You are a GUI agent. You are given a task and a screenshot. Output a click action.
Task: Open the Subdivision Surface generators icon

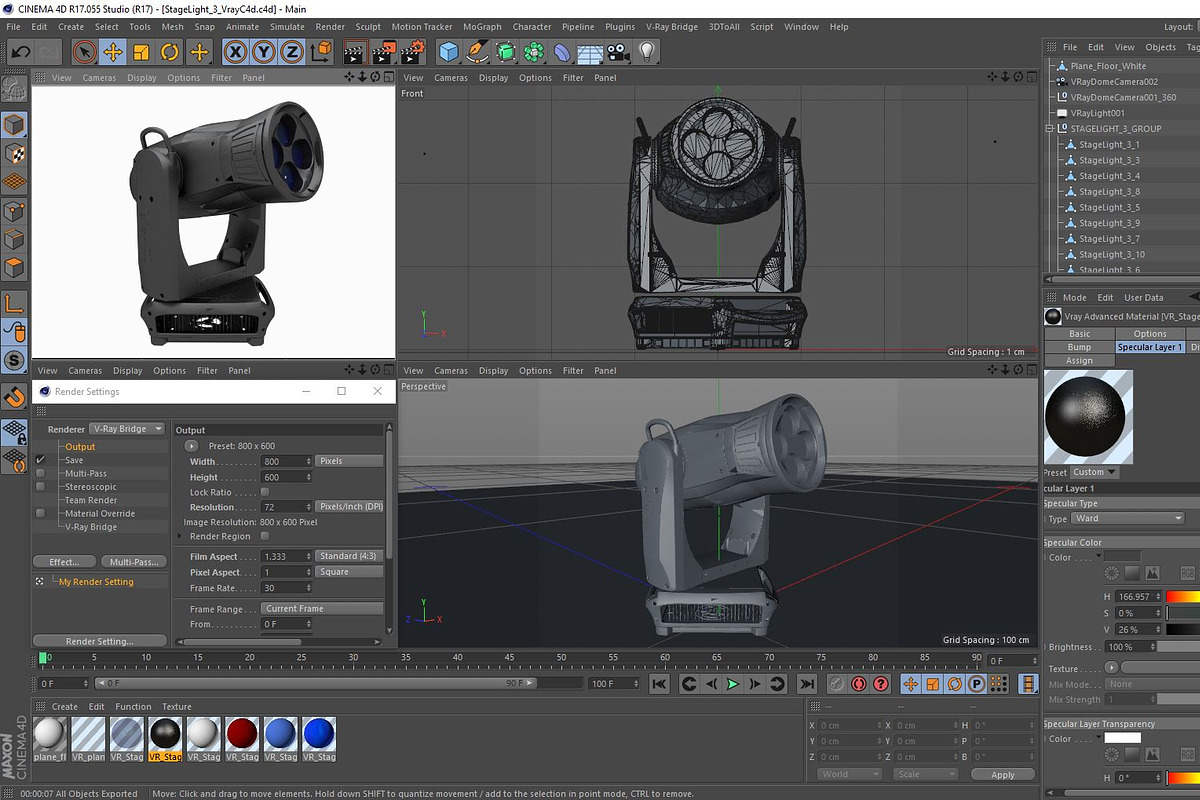[x=506, y=52]
